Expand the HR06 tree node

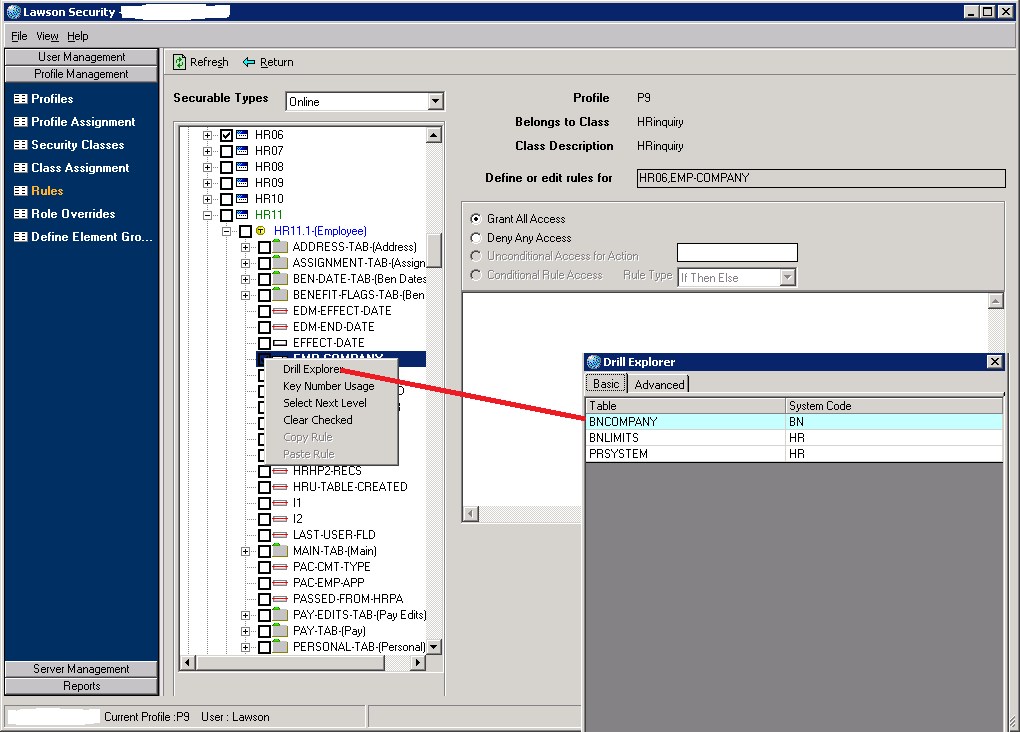pyautogui.click(x=208, y=135)
